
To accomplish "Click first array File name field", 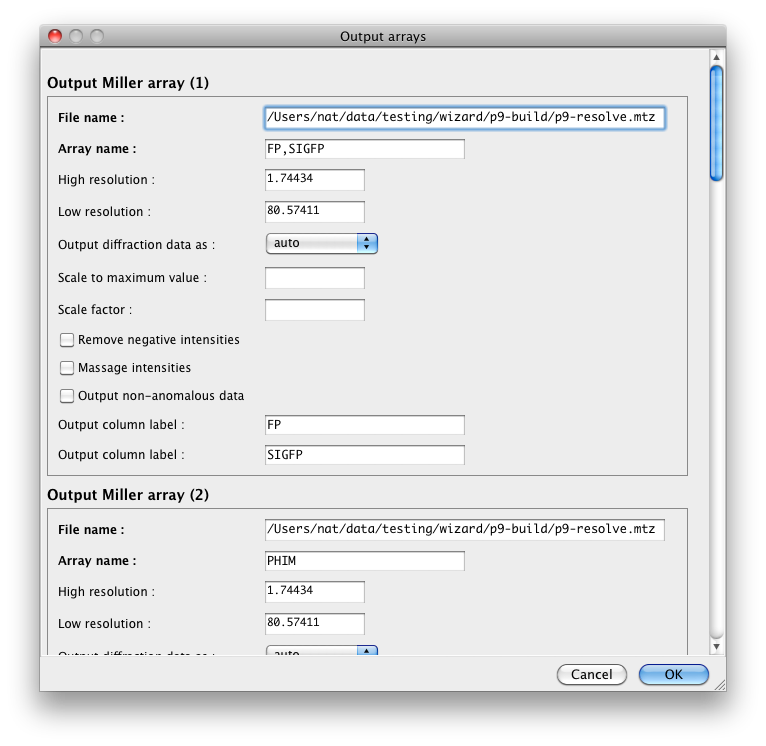I will 464,118.
